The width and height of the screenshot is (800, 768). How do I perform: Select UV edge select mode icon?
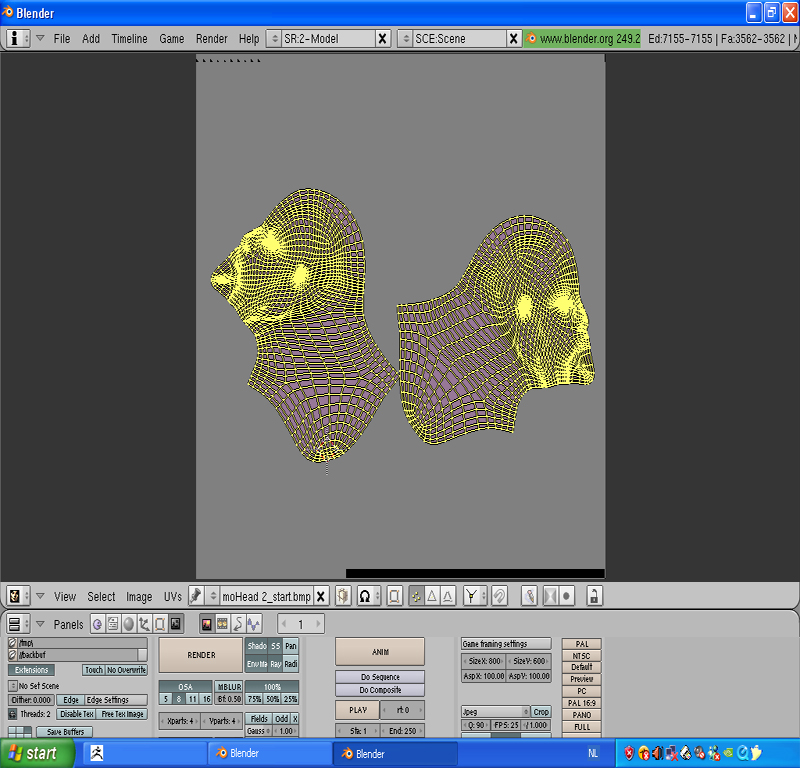coord(432,596)
